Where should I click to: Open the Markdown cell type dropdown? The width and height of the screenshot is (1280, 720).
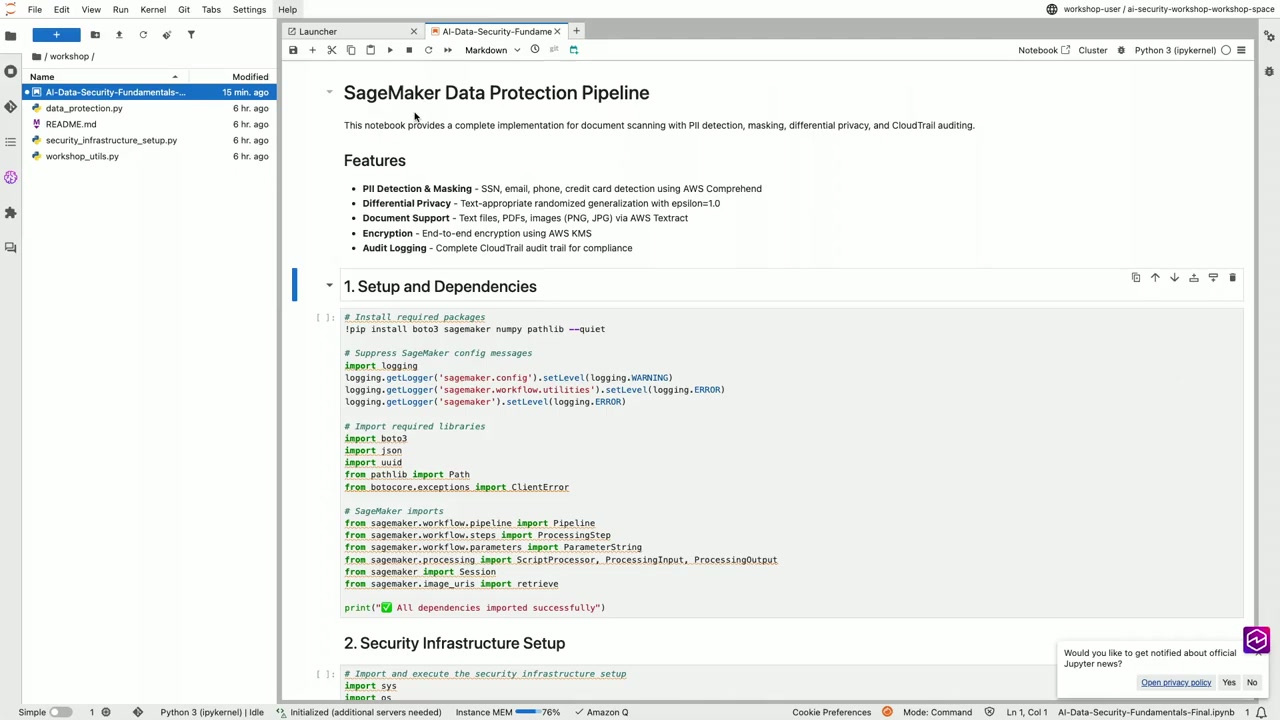pos(493,50)
